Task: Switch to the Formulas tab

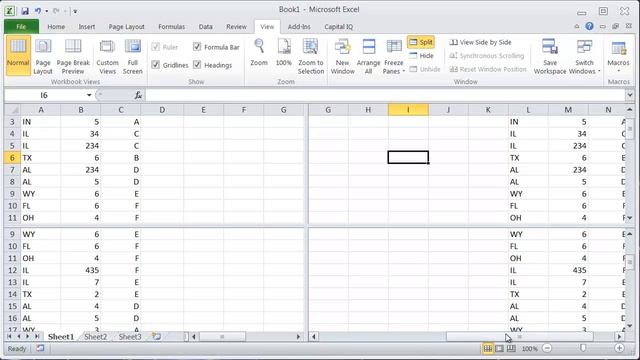Action: [171, 27]
